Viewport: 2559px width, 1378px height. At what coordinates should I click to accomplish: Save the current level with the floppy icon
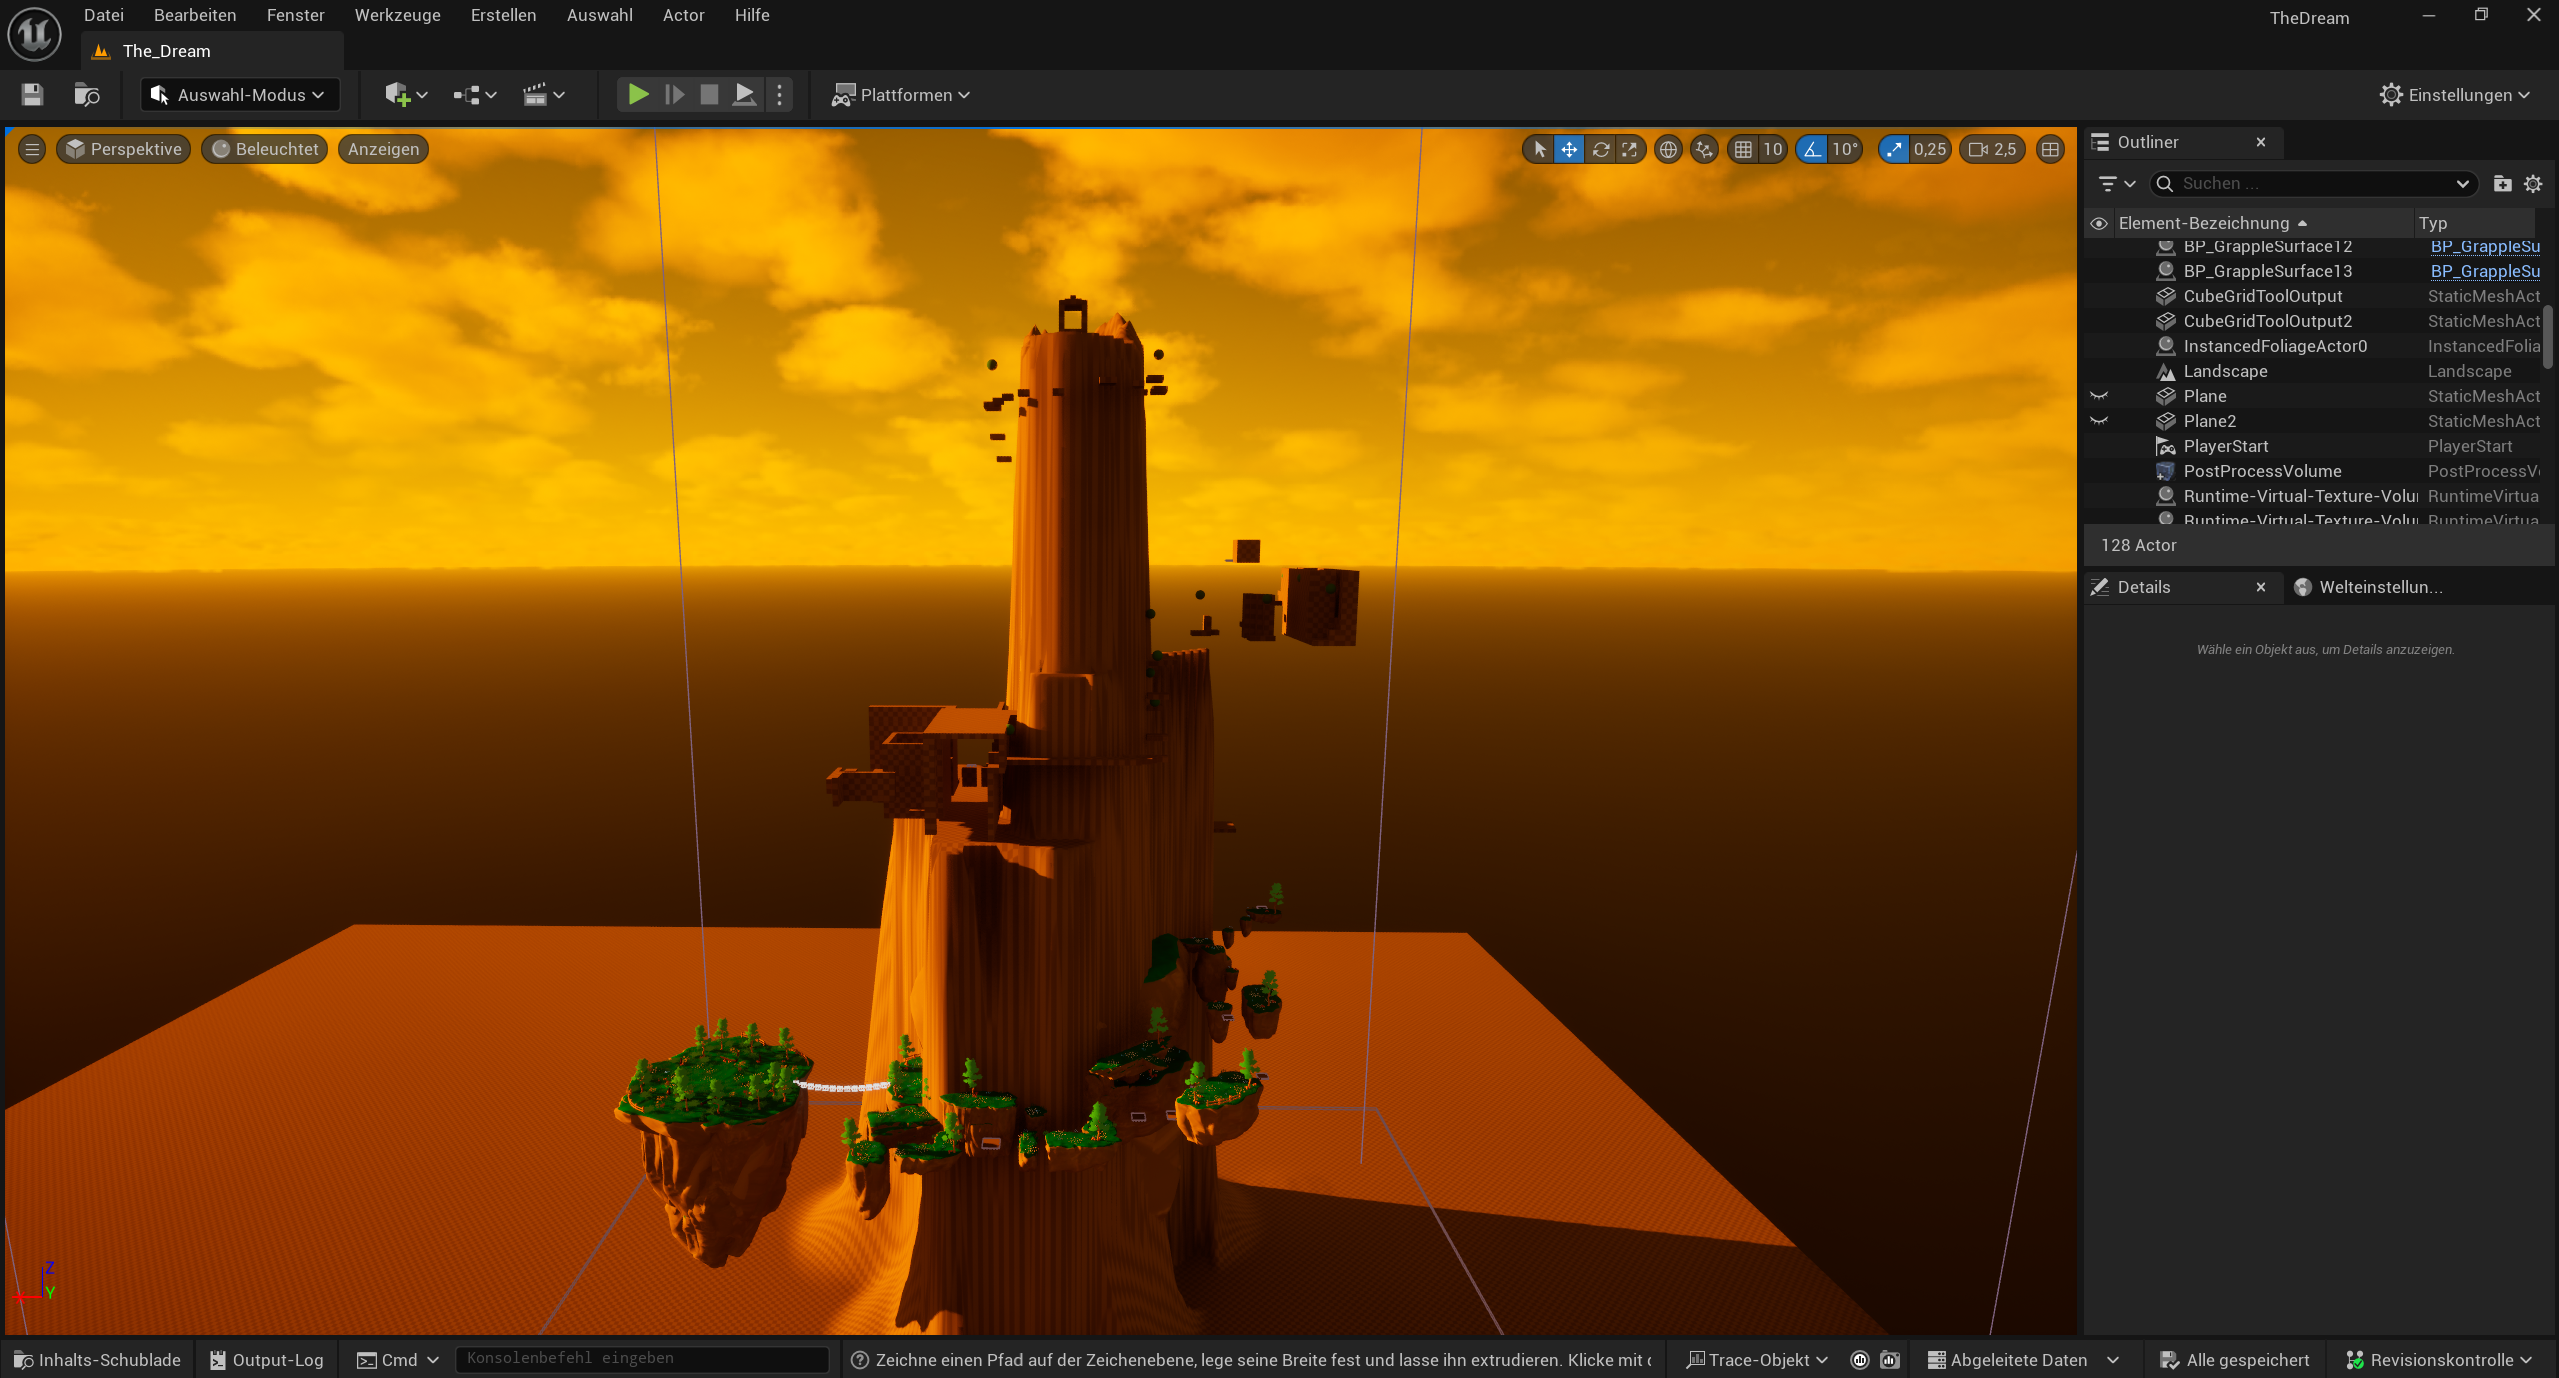click(x=32, y=95)
